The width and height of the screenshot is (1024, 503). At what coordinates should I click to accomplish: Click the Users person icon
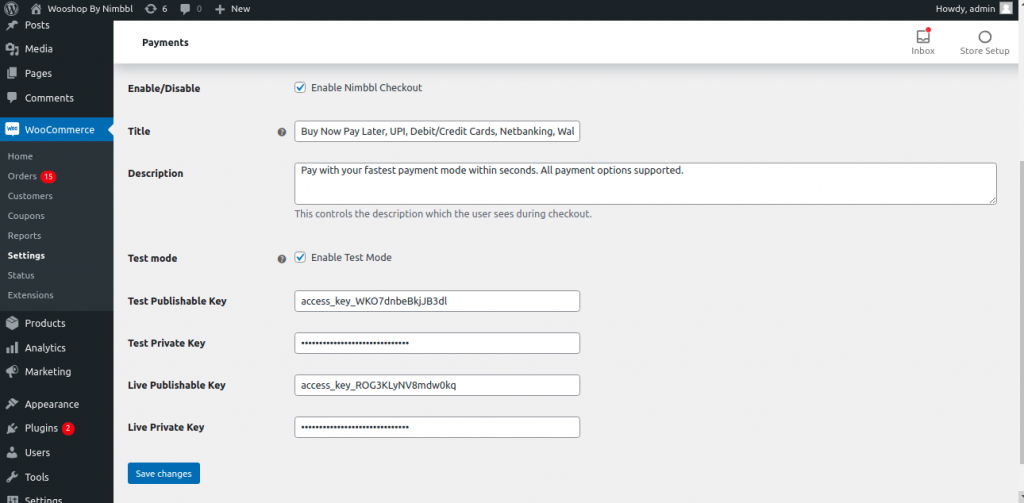point(12,453)
